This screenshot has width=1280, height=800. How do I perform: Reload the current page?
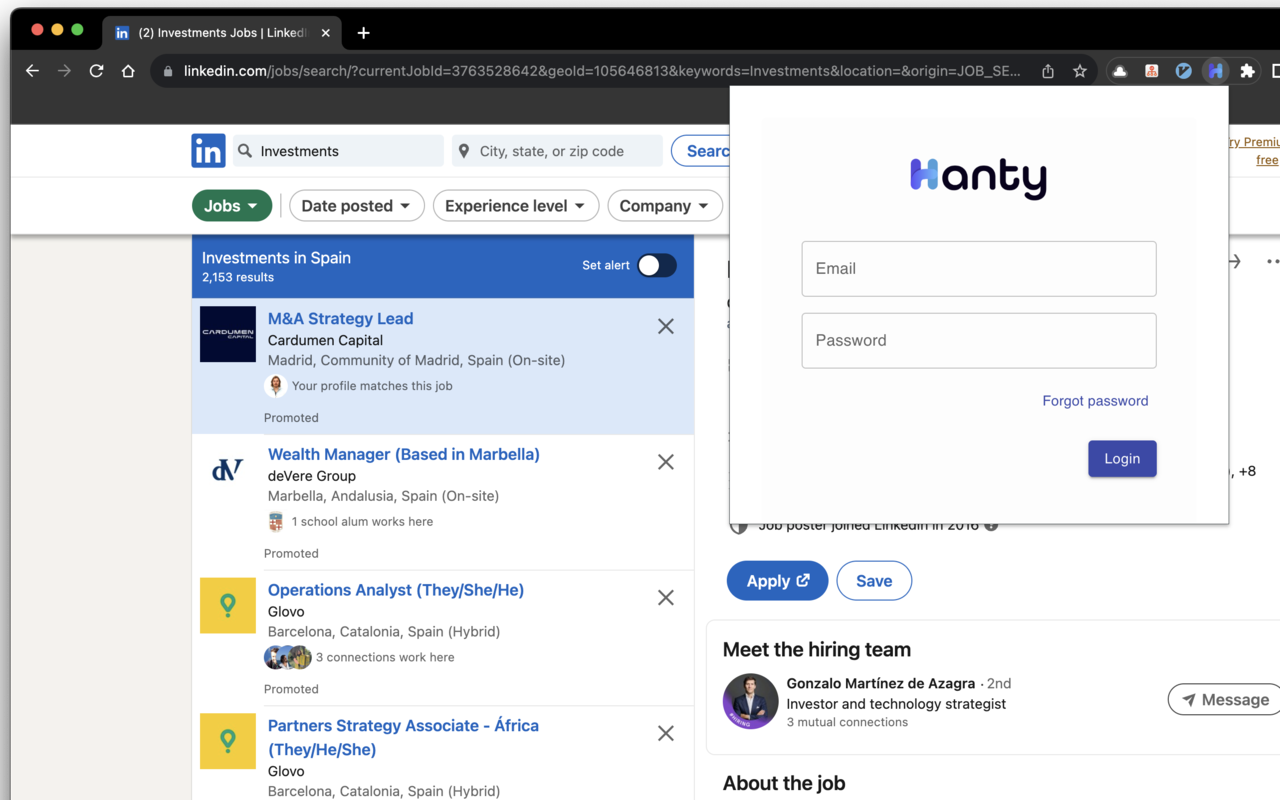[x=96, y=71]
